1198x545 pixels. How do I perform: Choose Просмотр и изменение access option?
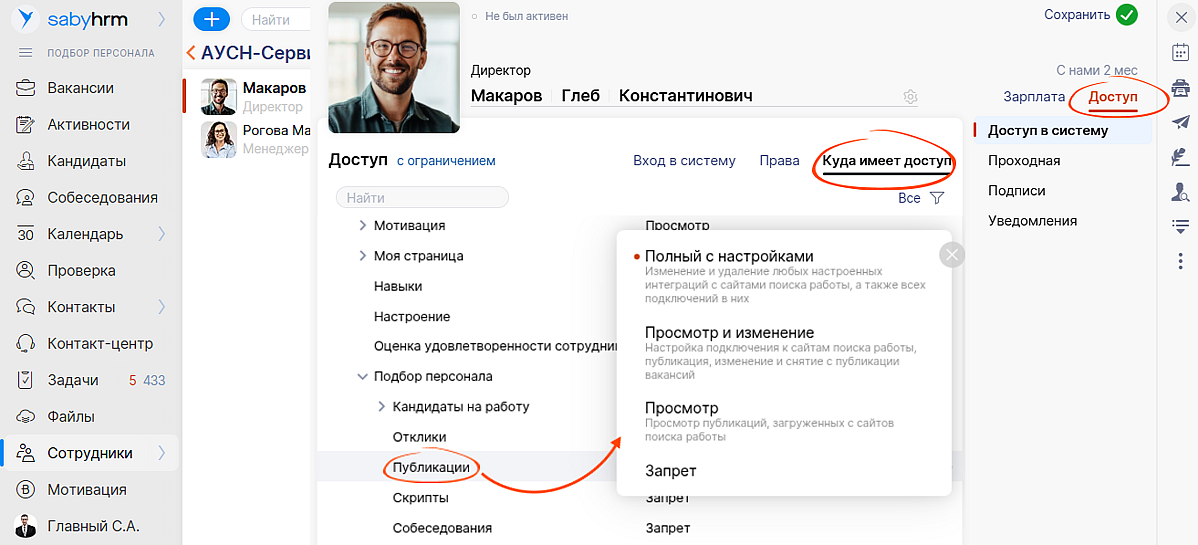pyautogui.click(x=729, y=332)
